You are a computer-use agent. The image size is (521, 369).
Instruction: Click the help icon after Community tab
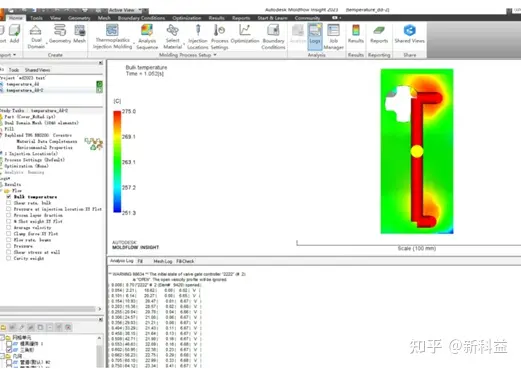(335, 18)
